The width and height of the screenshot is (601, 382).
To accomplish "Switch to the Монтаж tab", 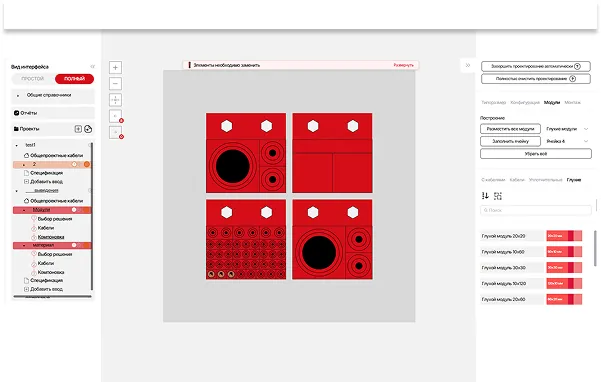I will [x=573, y=103].
